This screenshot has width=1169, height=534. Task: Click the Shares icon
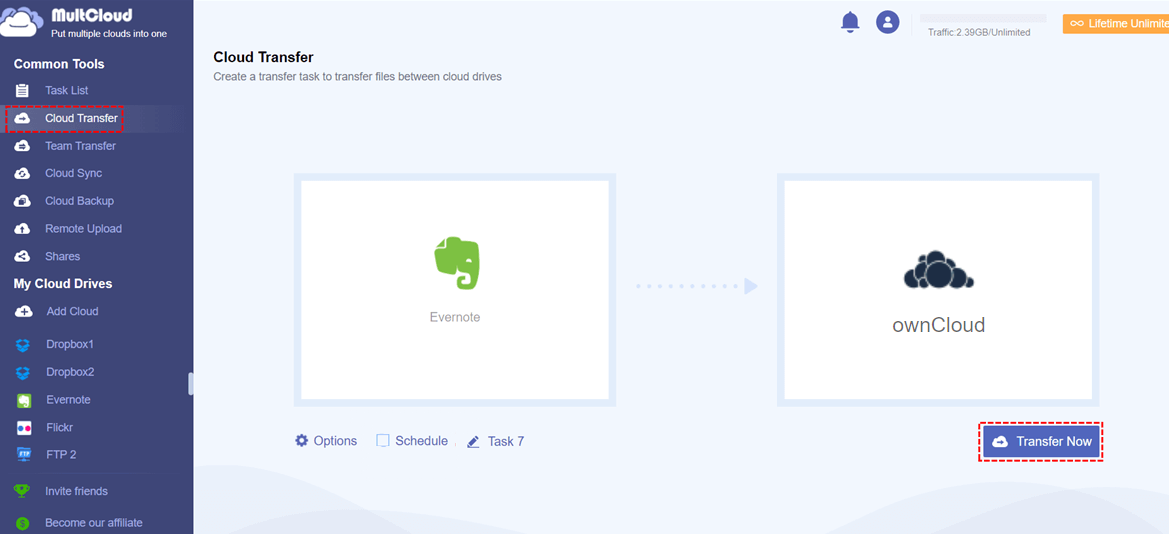coord(22,257)
